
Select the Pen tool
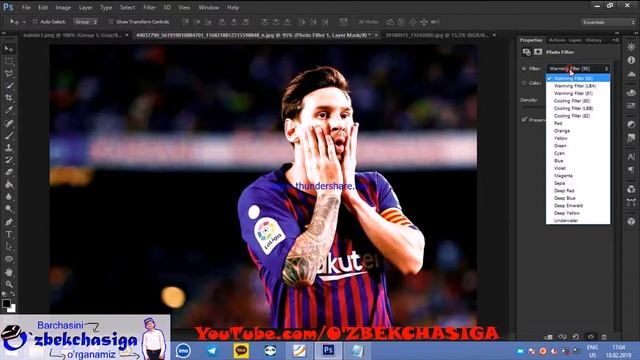(x=9, y=222)
